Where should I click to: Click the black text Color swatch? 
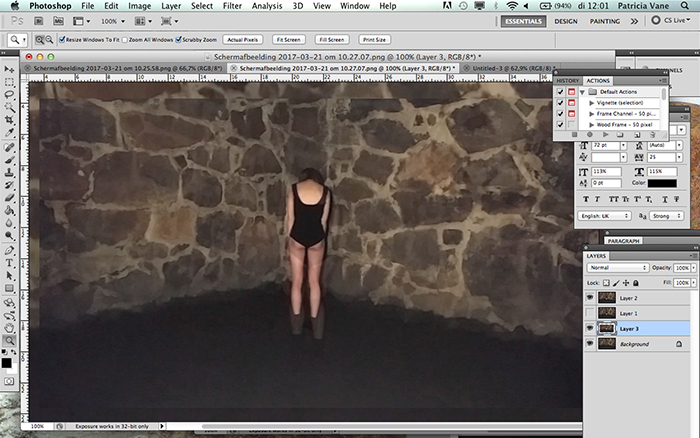662,183
